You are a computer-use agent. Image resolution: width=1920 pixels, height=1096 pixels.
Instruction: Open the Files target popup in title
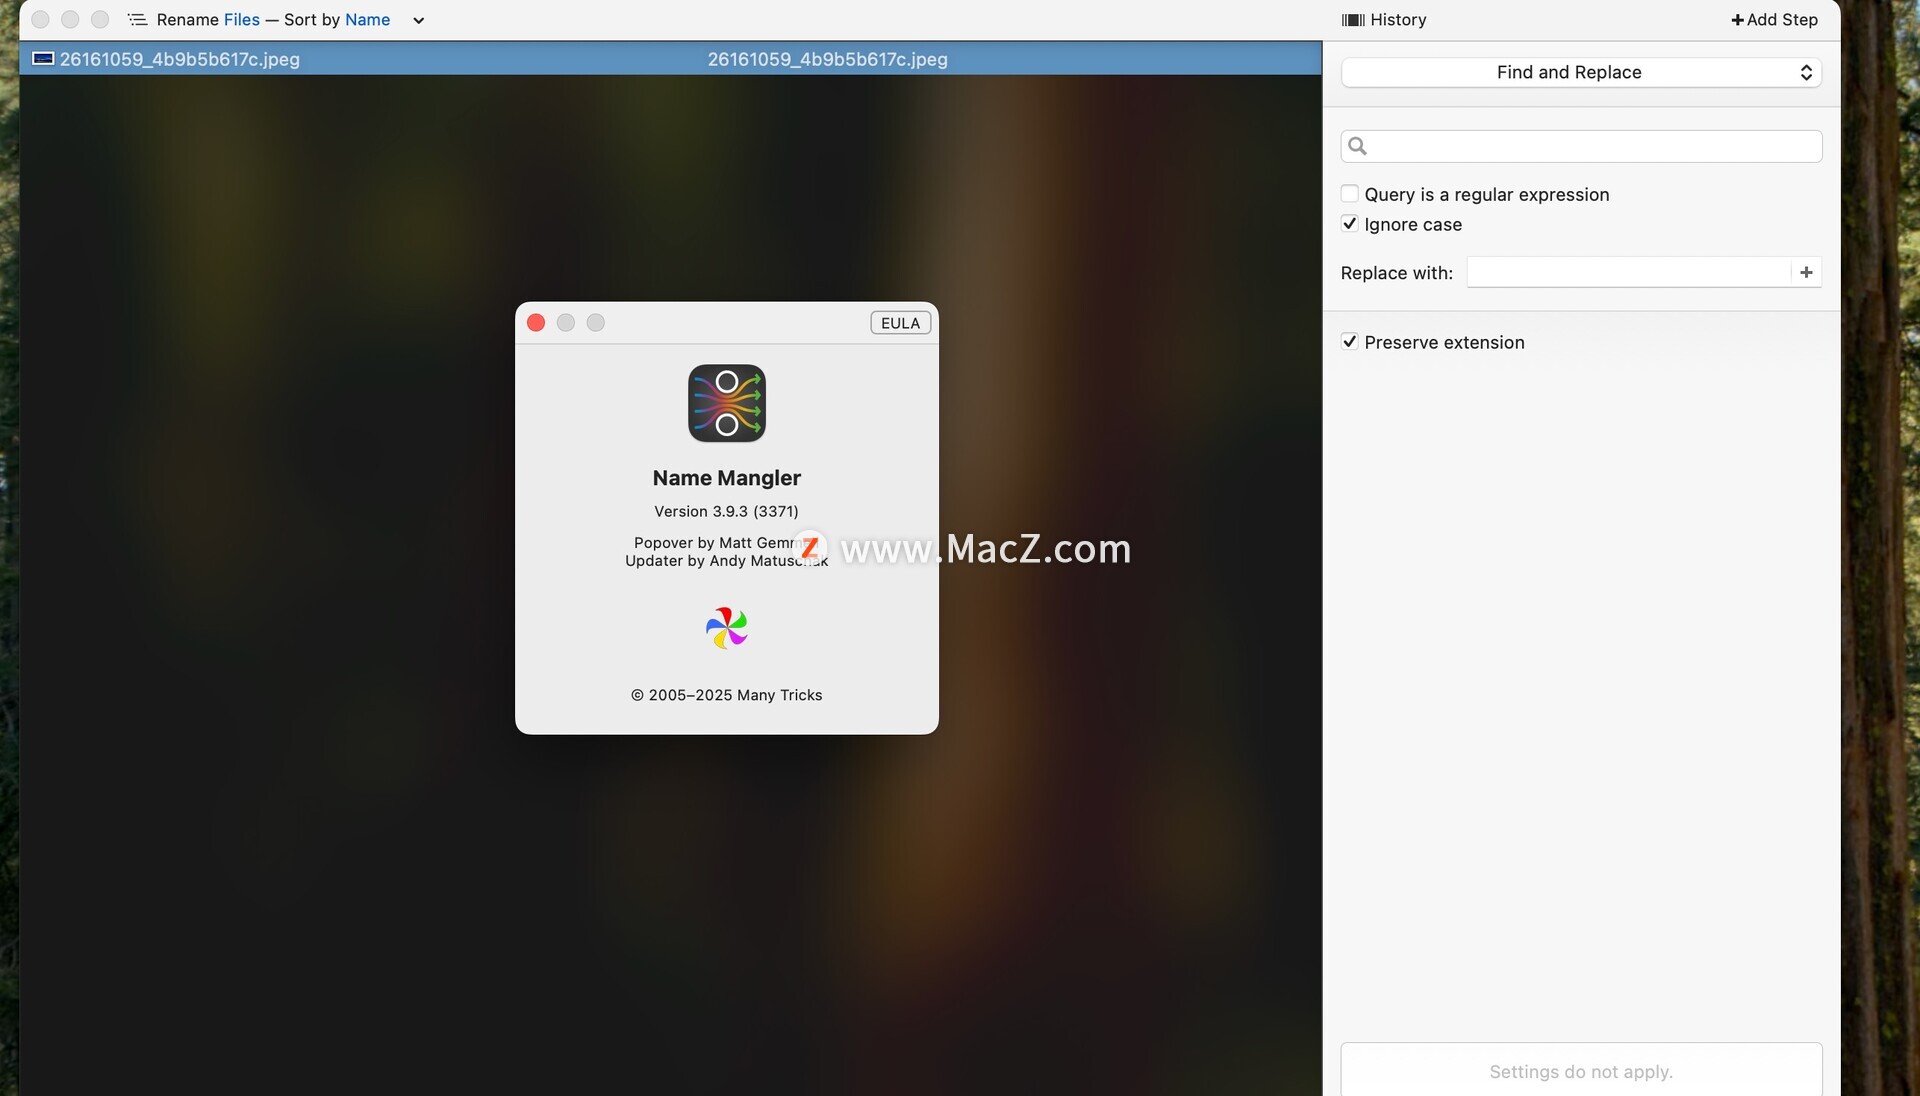pos(241,20)
